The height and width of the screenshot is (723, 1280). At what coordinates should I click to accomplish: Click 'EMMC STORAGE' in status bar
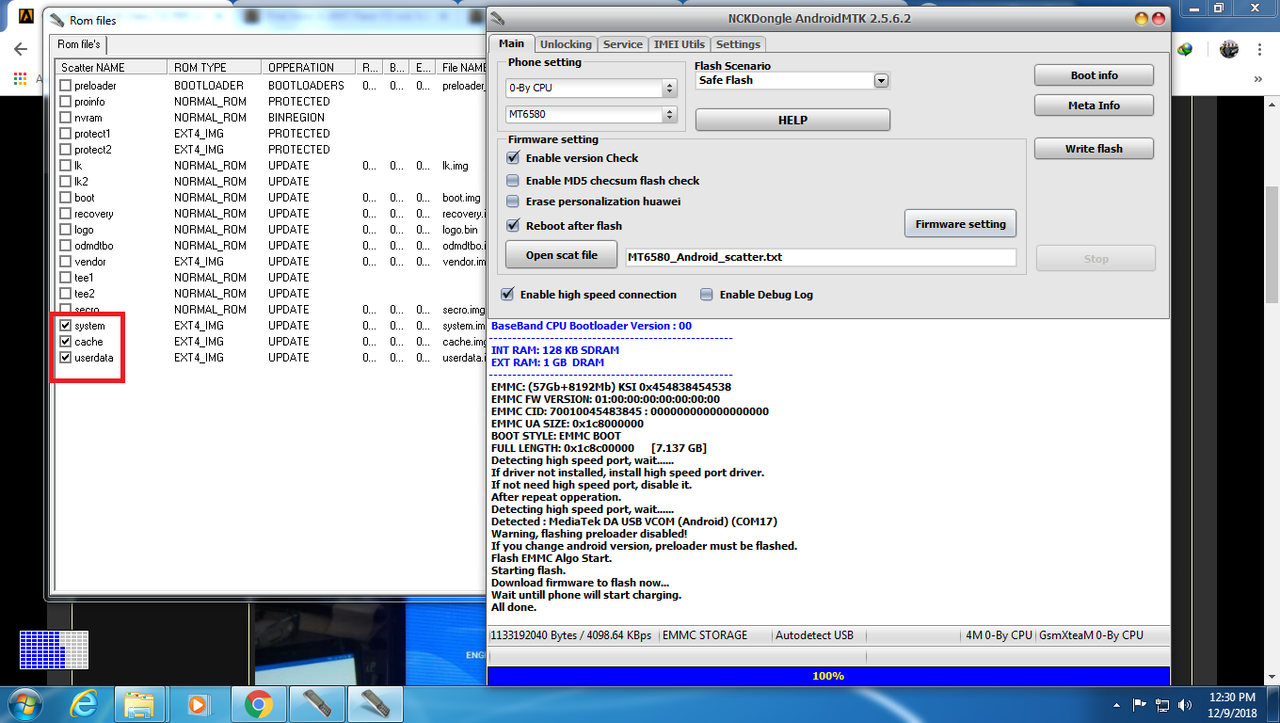point(704,635)
